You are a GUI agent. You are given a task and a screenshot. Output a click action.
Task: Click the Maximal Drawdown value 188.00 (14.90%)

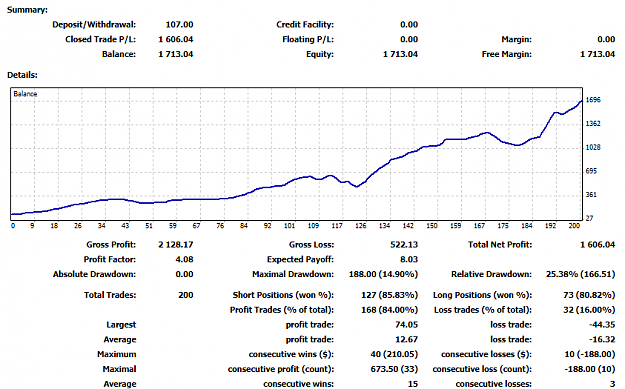pyautogui.click(x=383, y=274)
